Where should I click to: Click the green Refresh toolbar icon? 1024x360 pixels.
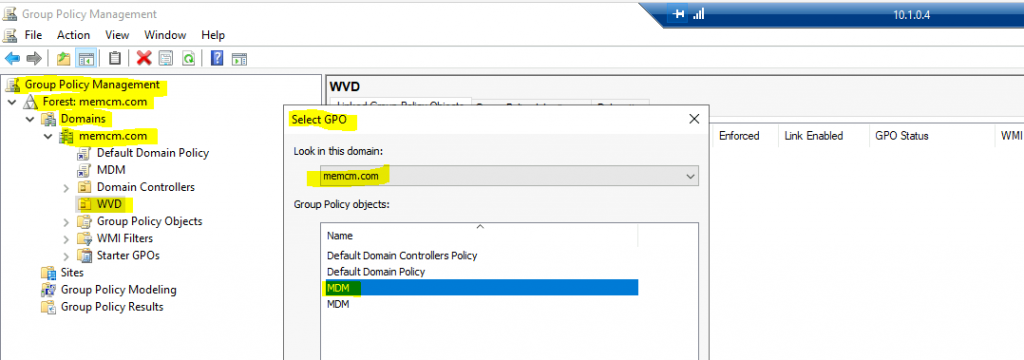coord(188,59)
